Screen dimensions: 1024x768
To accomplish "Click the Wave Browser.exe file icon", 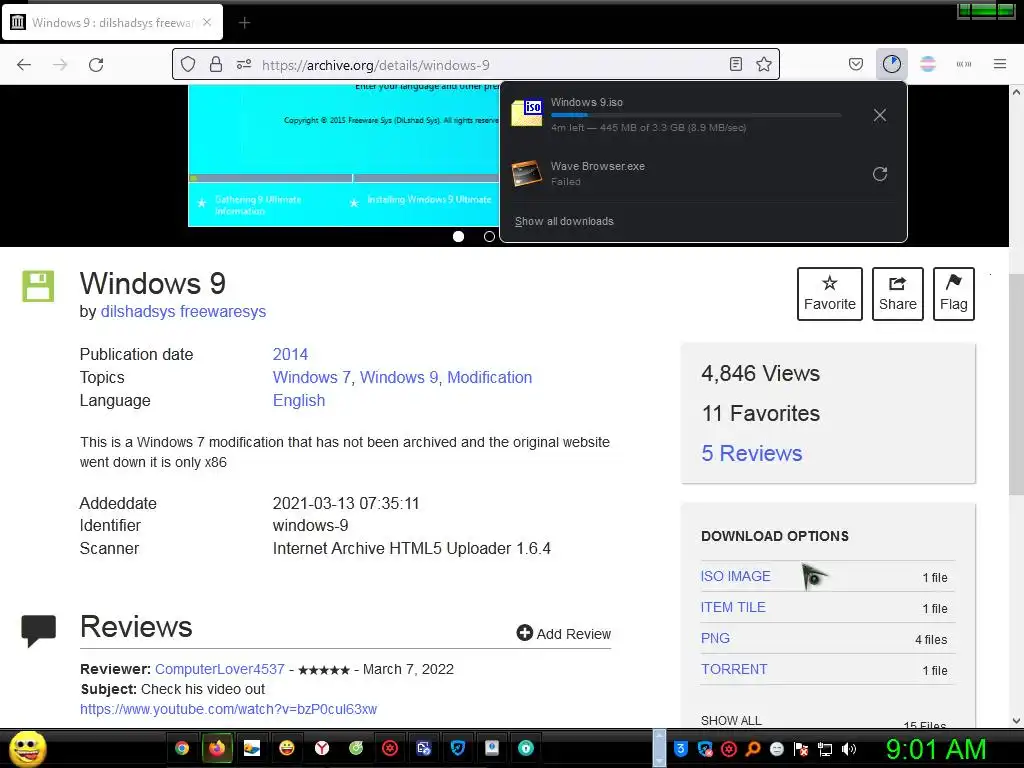I will 527,173.
